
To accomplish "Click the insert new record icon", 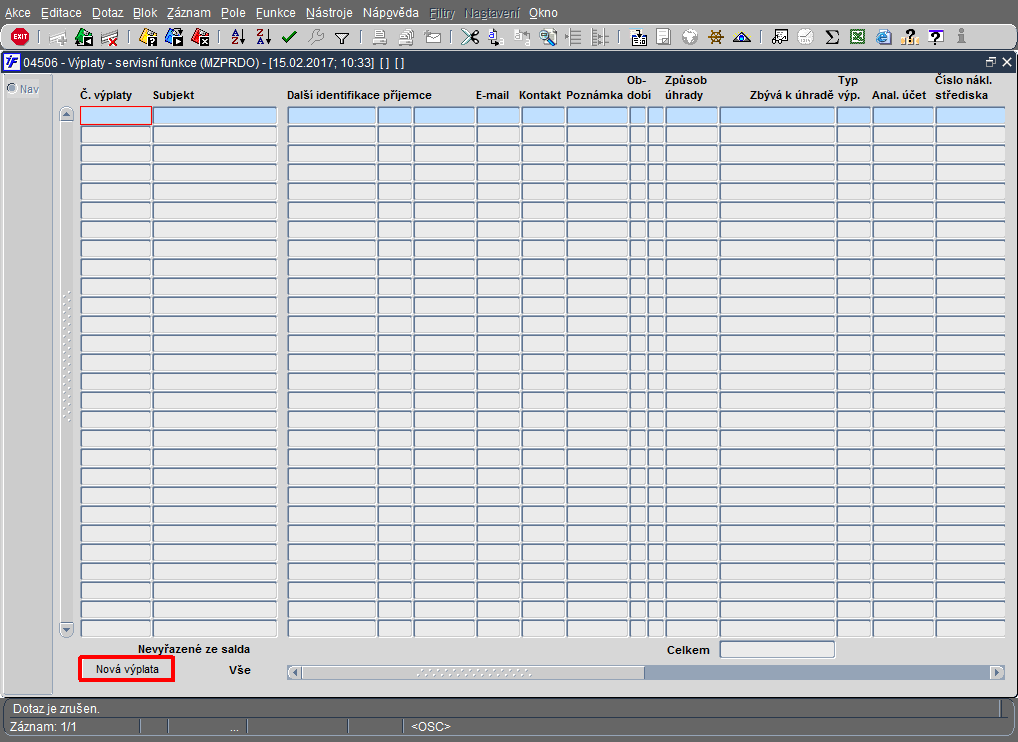I will click(58, 38).
